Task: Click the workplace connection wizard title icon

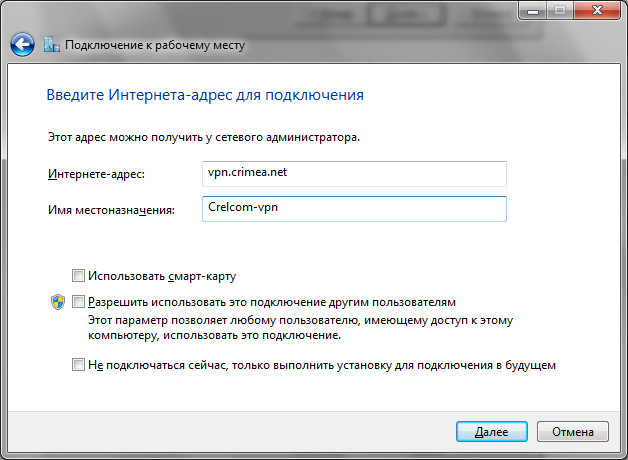Action: coord(52,44)
